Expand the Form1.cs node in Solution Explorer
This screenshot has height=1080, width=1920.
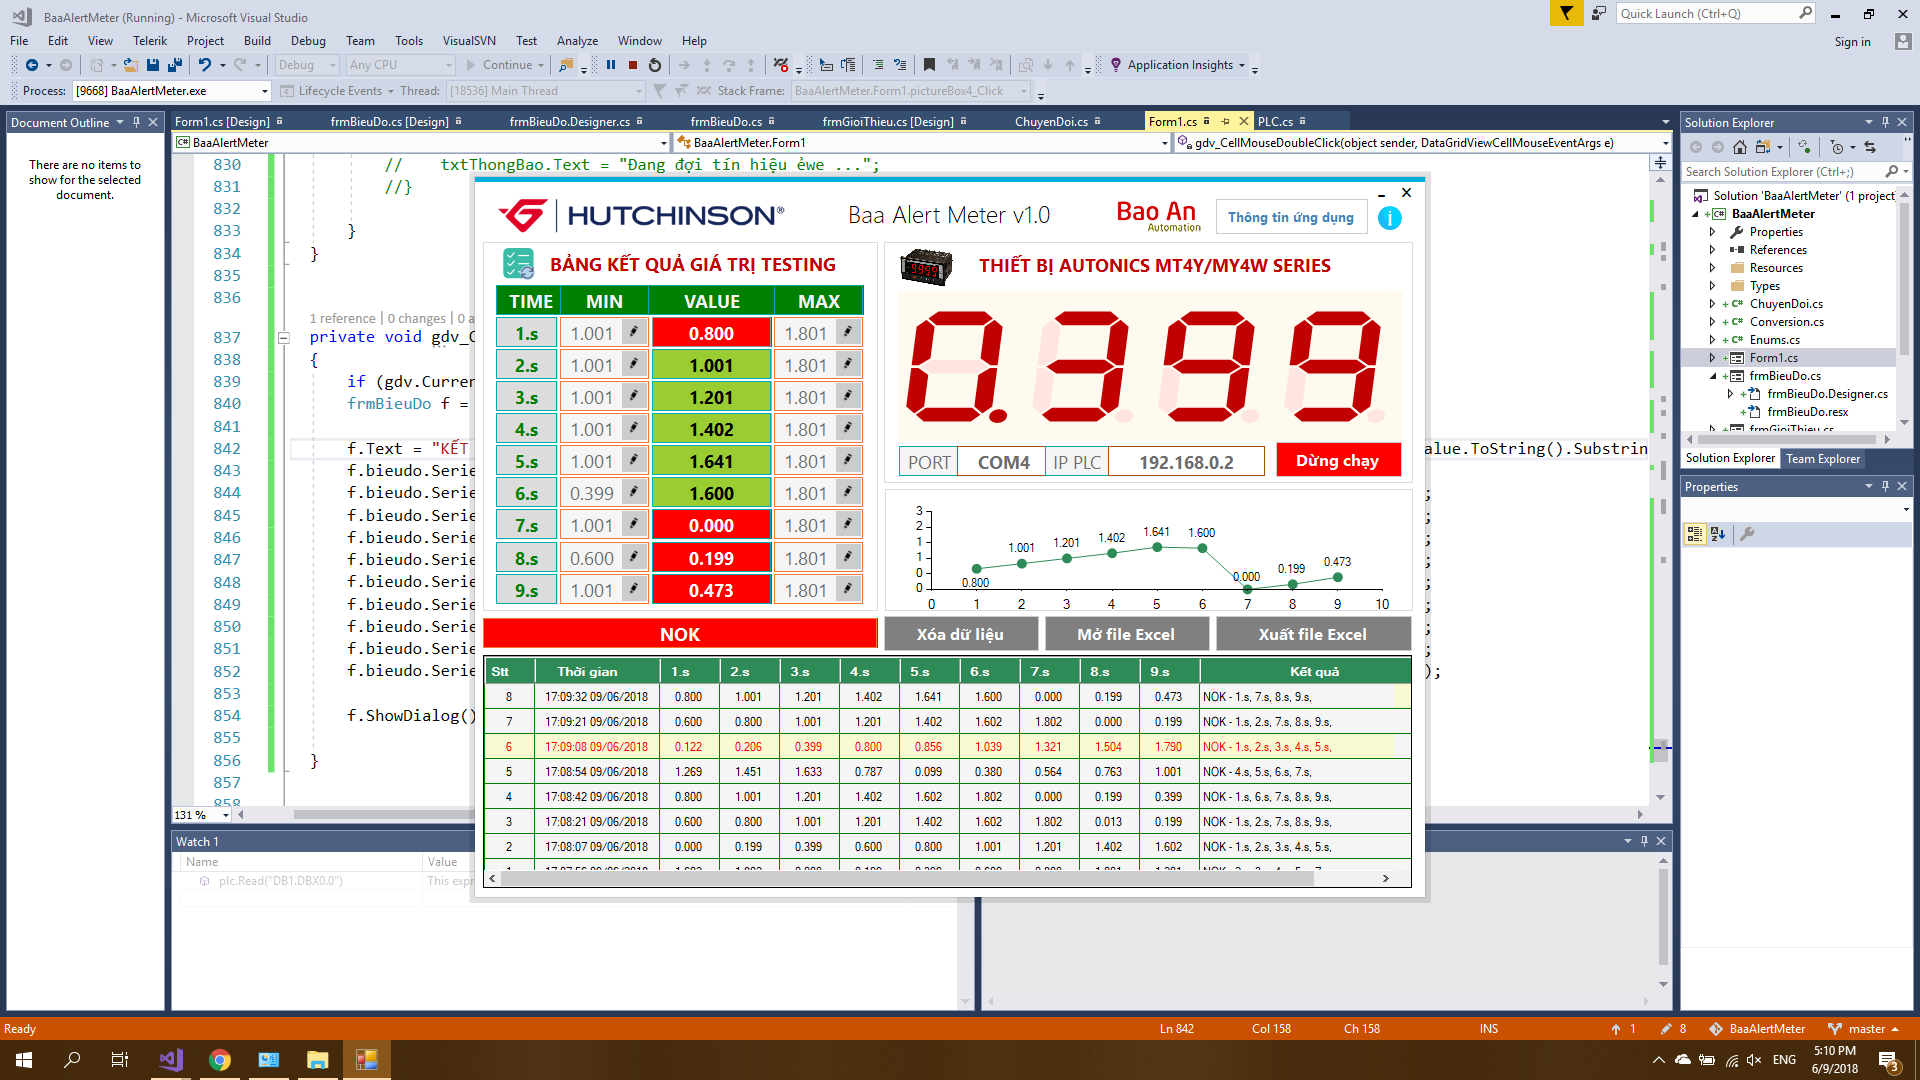[1712, 358]
